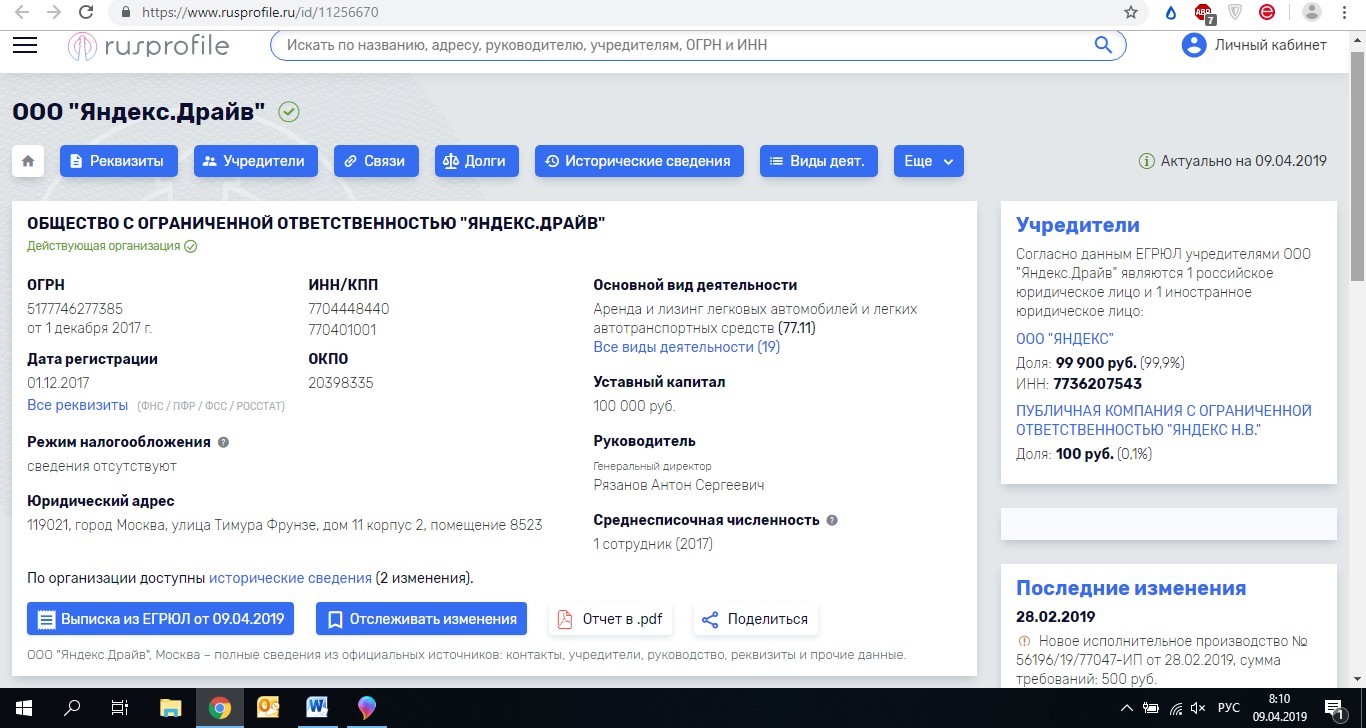The image size is (1366, 728).
Task: Click the browser address bar URL
Action: 260,13
